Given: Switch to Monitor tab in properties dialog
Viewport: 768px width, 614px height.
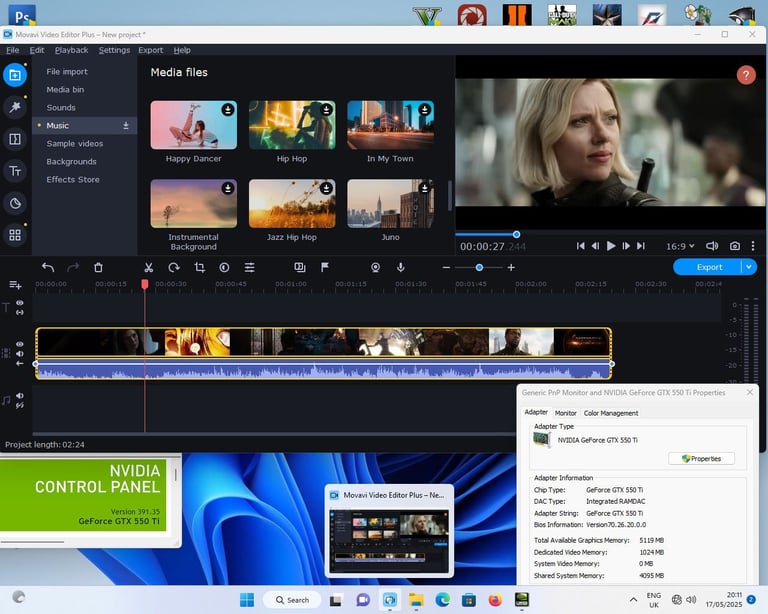Looking at the screenshot, I should click(x=565, y=413).
